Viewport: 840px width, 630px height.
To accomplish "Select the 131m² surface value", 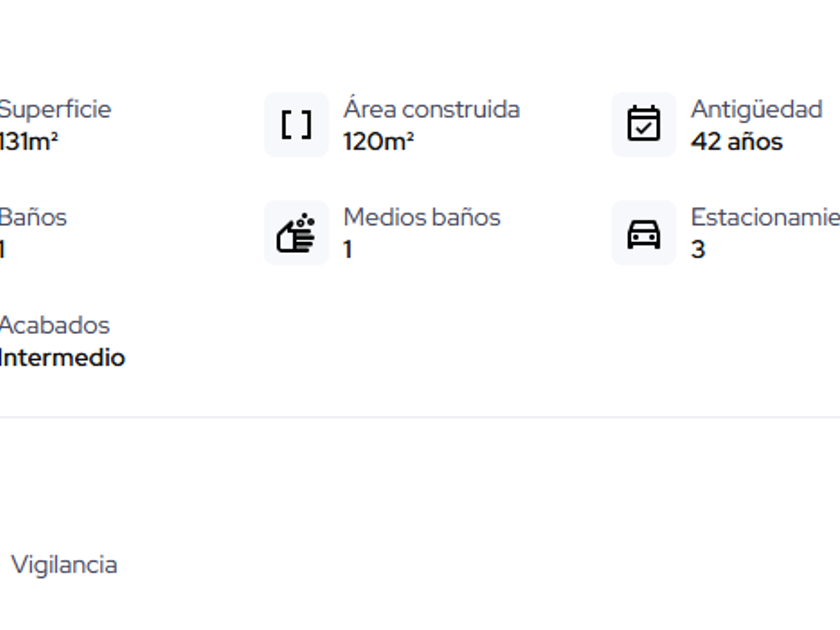I will point(29,141).
